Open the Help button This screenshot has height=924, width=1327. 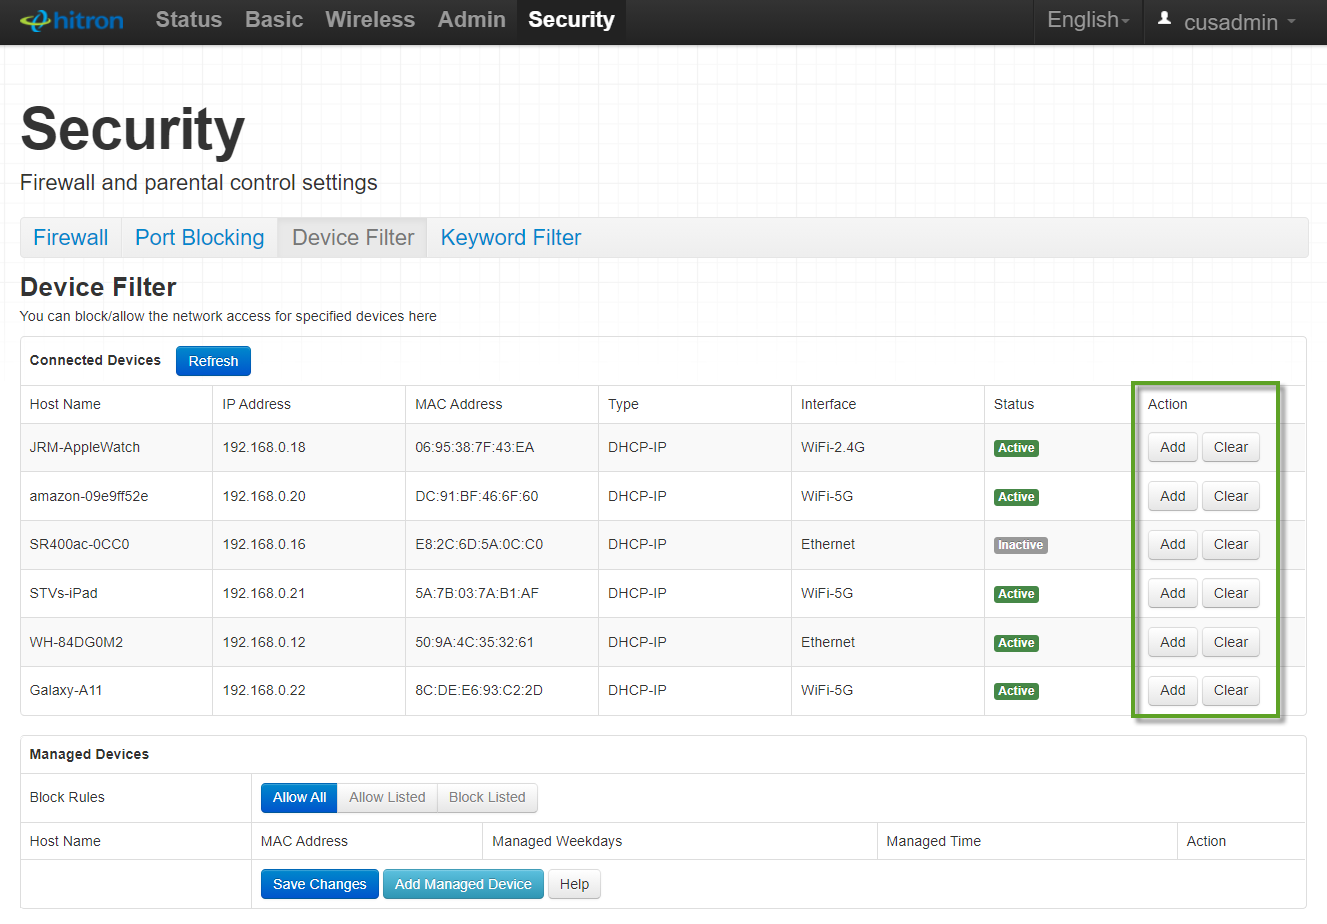574,884
